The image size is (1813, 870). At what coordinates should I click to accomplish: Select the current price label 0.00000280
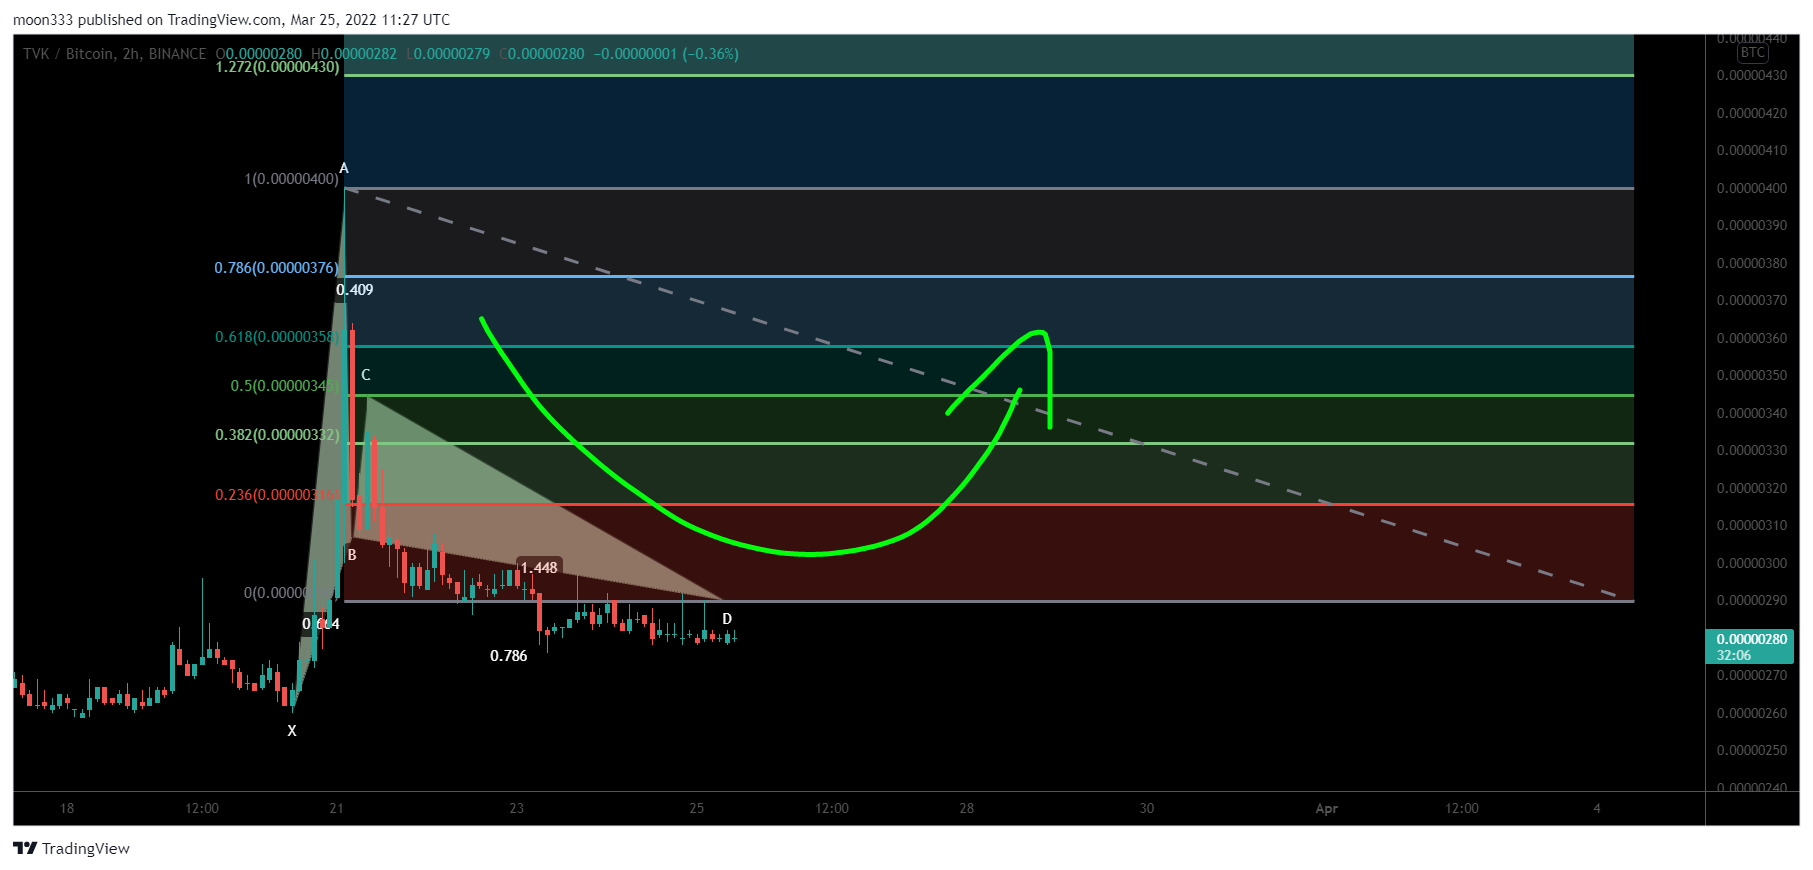tap(1751, 639)
